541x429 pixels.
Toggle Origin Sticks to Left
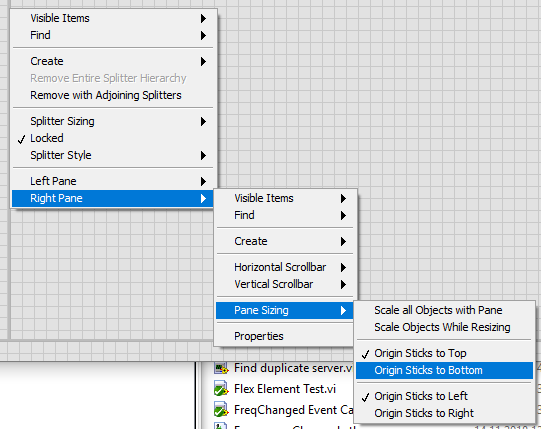coord(444,396)
